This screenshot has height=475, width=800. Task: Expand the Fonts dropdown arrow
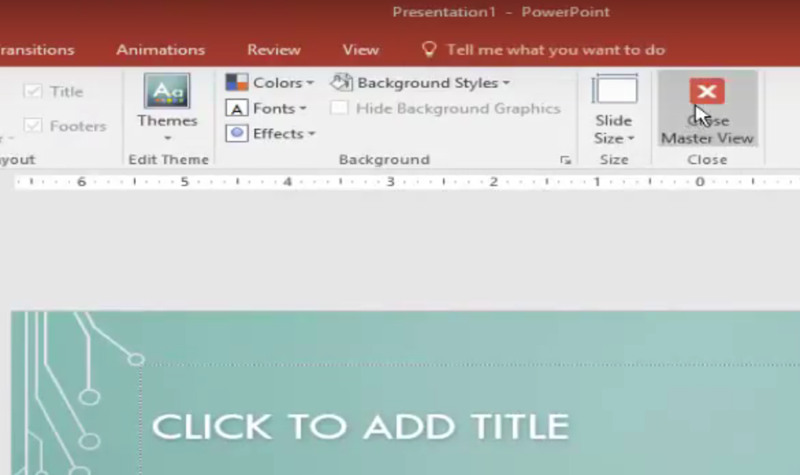pyautogui.click(x=303, y=109)
